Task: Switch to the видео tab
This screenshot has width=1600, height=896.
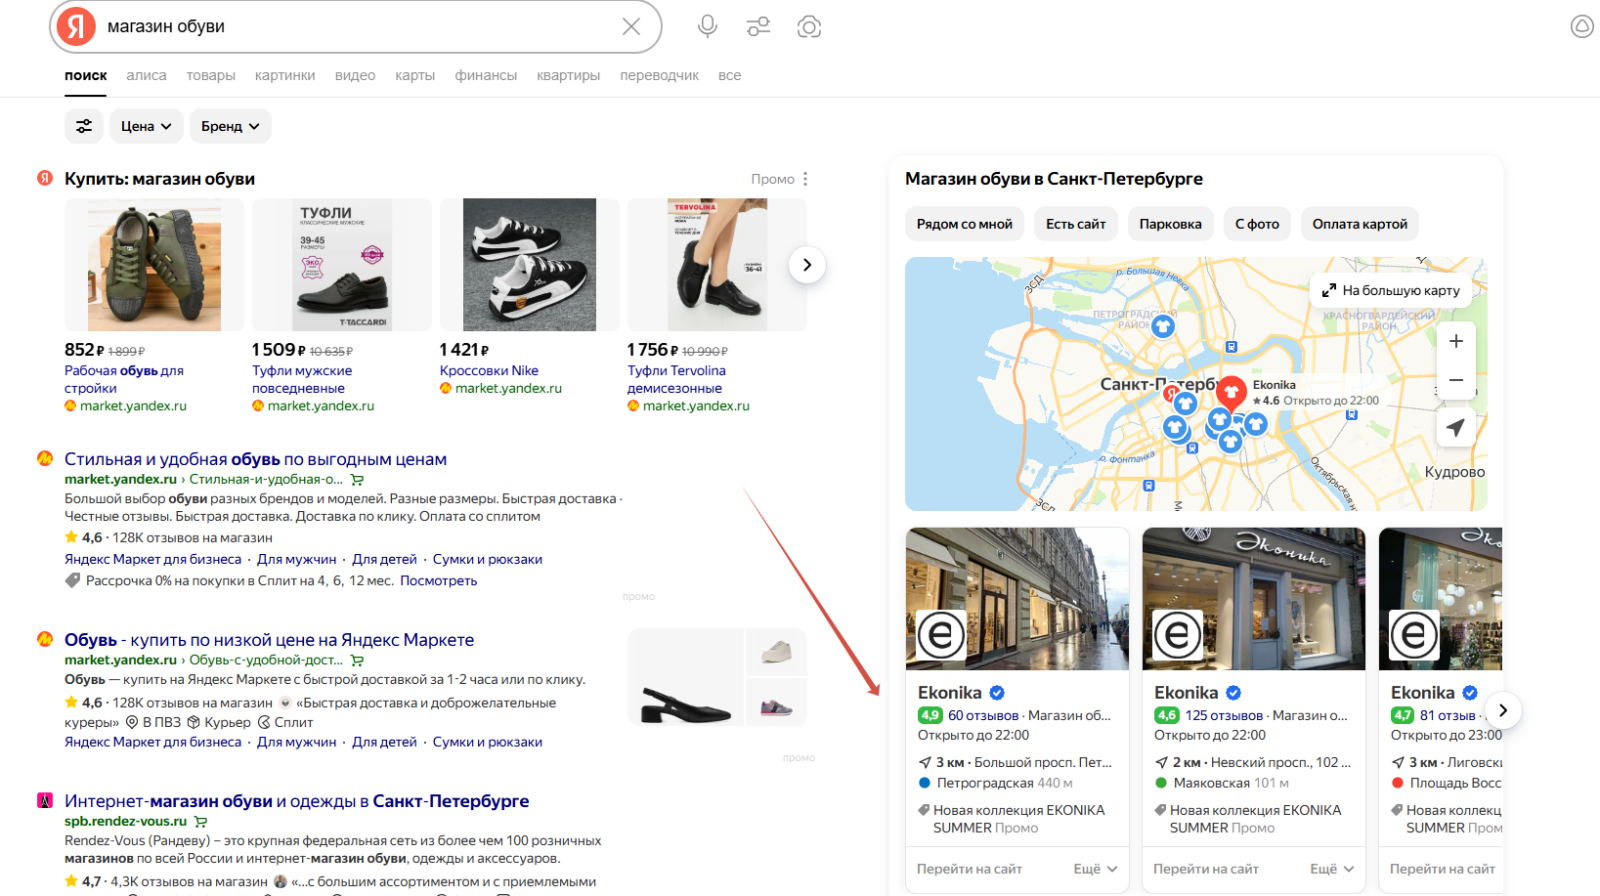Action: 355,75
